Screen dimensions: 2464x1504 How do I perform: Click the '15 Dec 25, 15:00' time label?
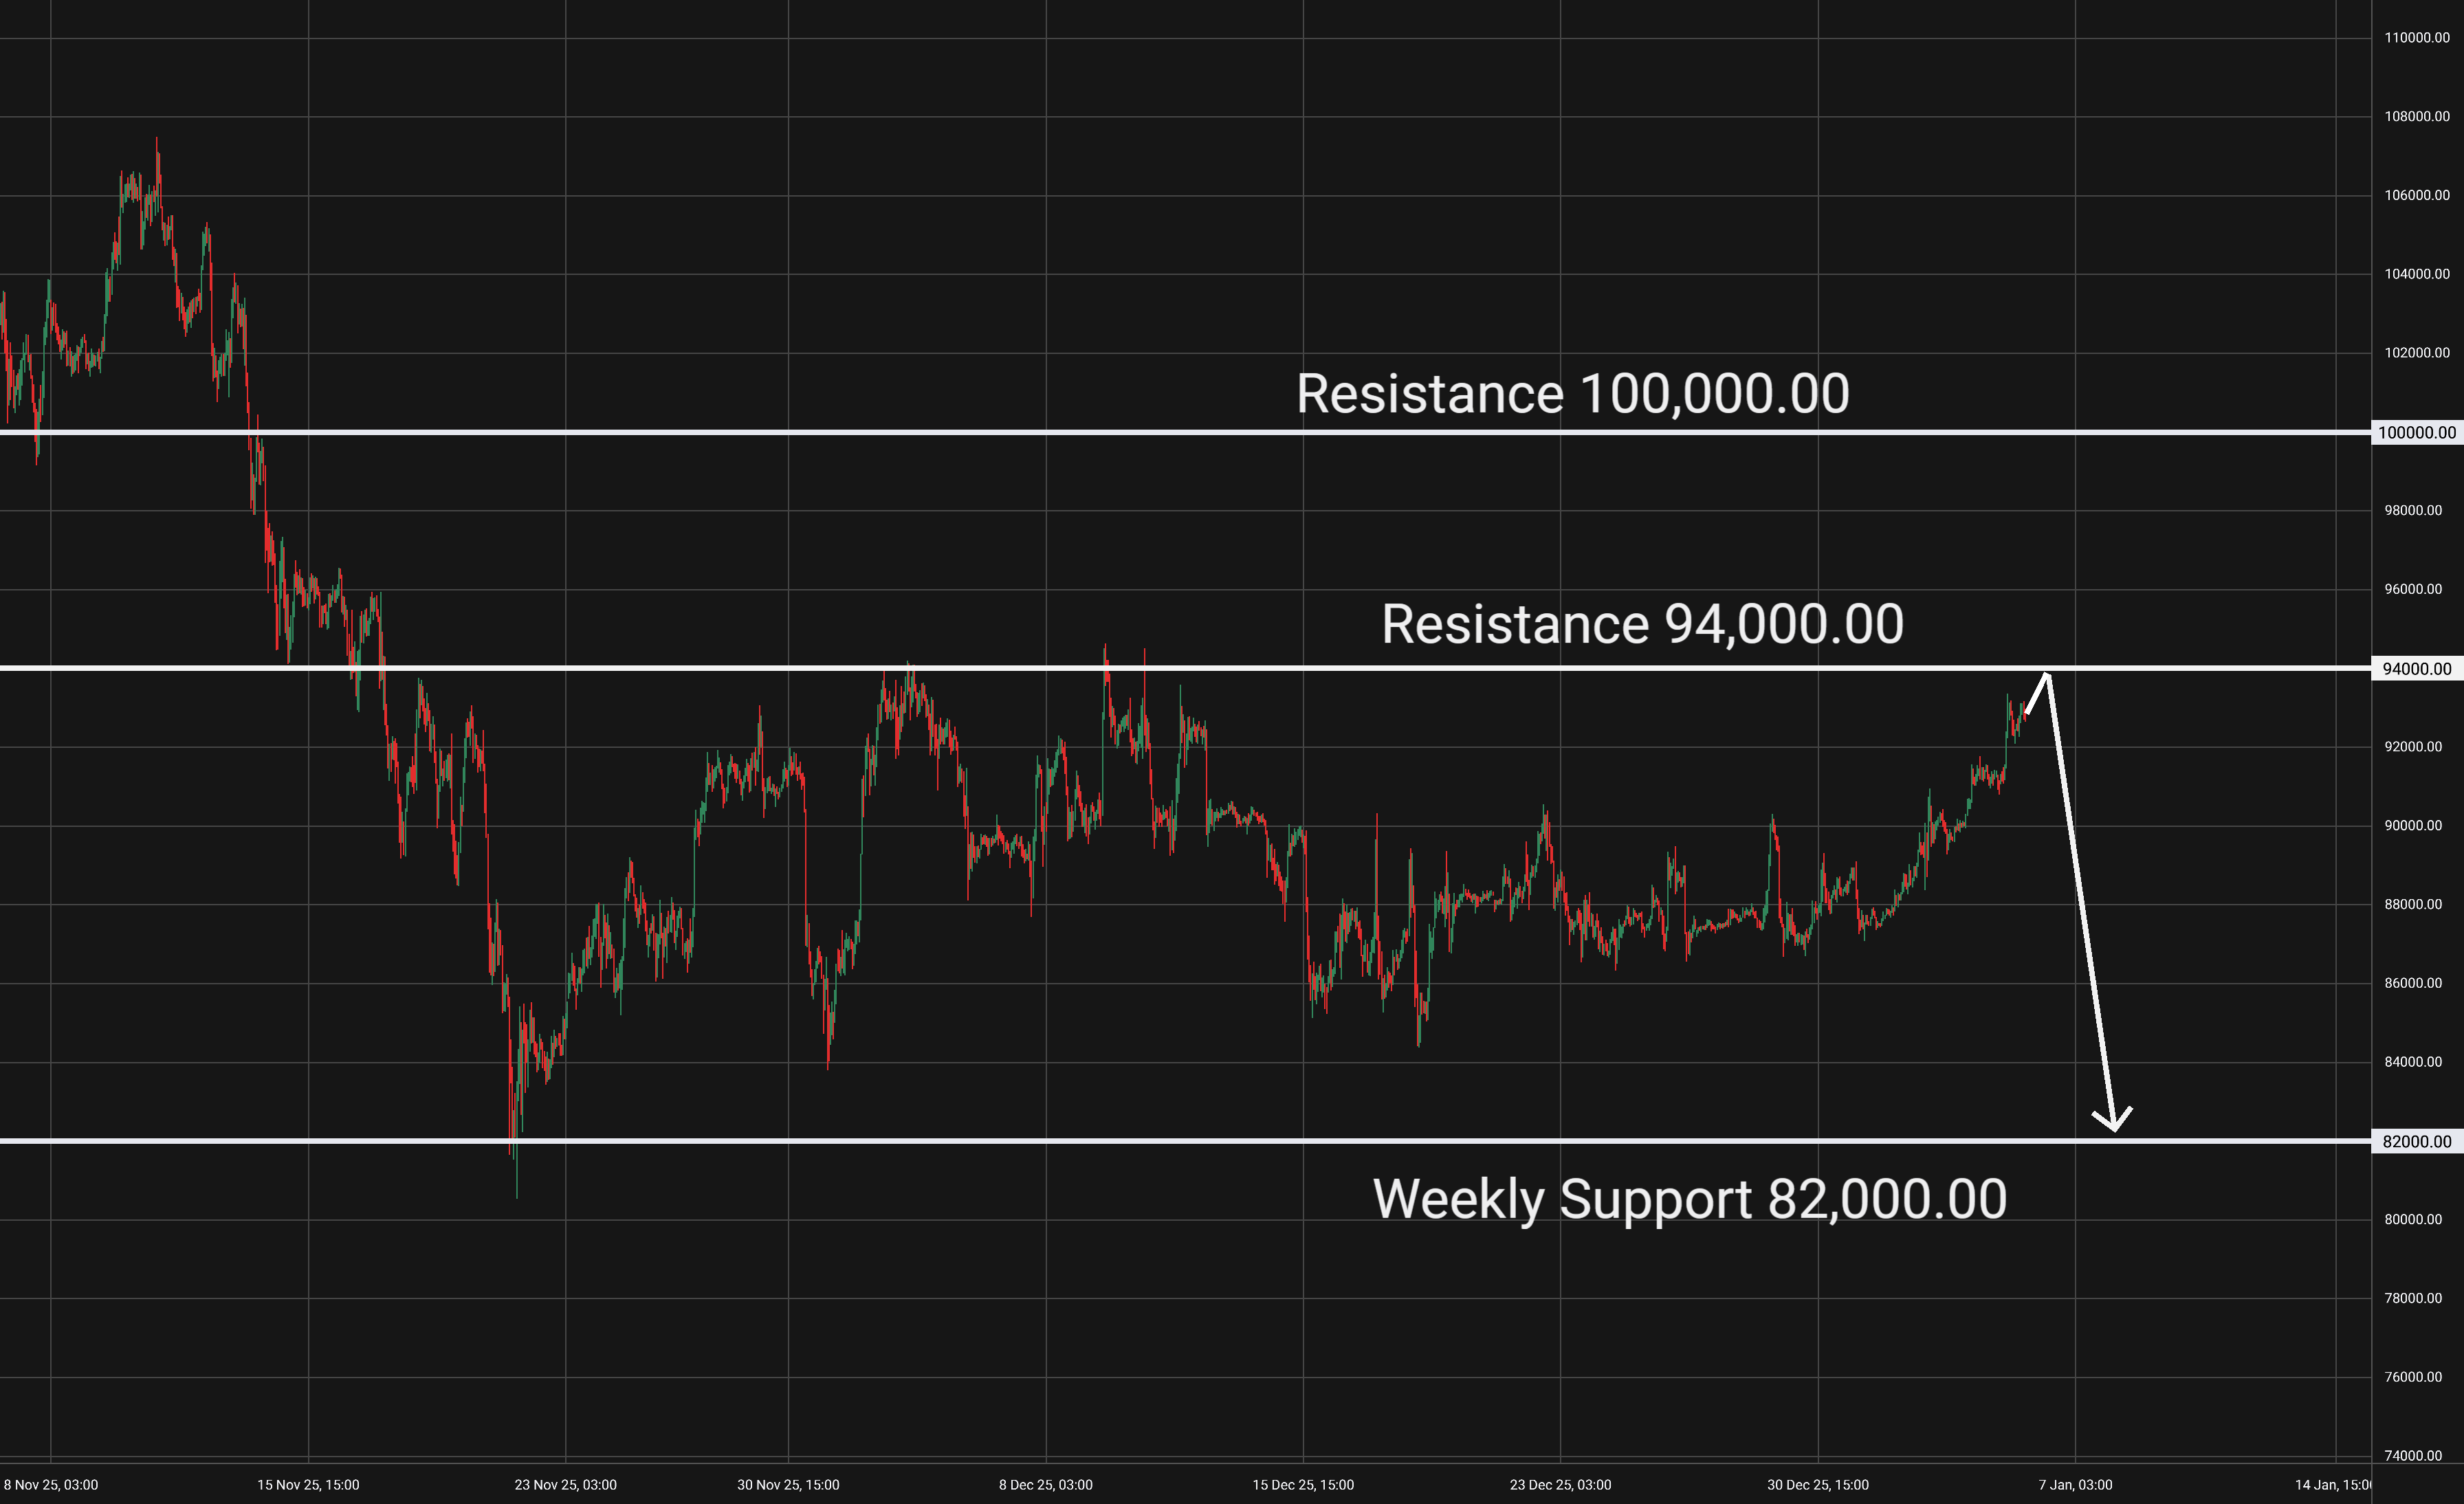tap(1303, 1485)
